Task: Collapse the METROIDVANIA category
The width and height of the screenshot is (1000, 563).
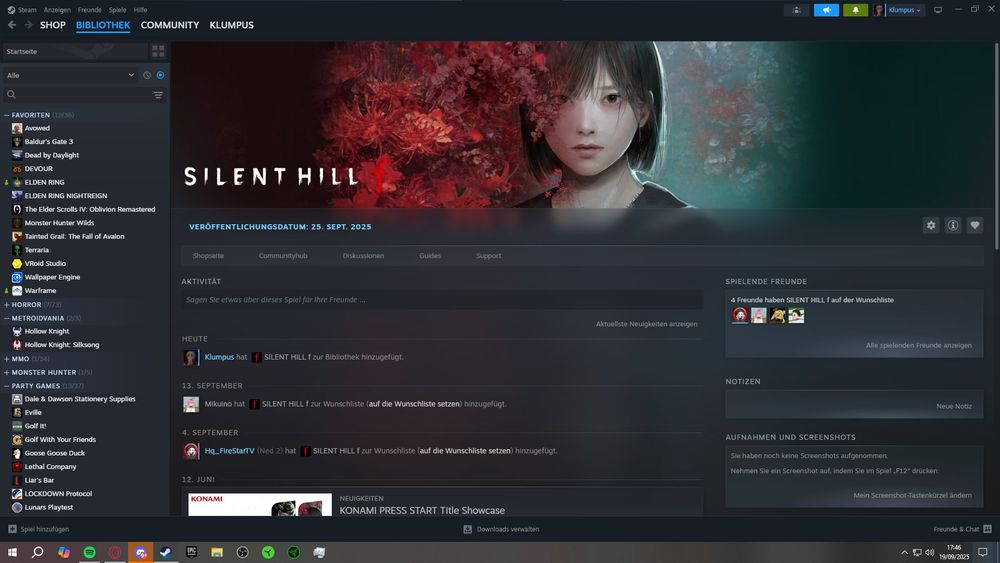Action: click(6, 318)
